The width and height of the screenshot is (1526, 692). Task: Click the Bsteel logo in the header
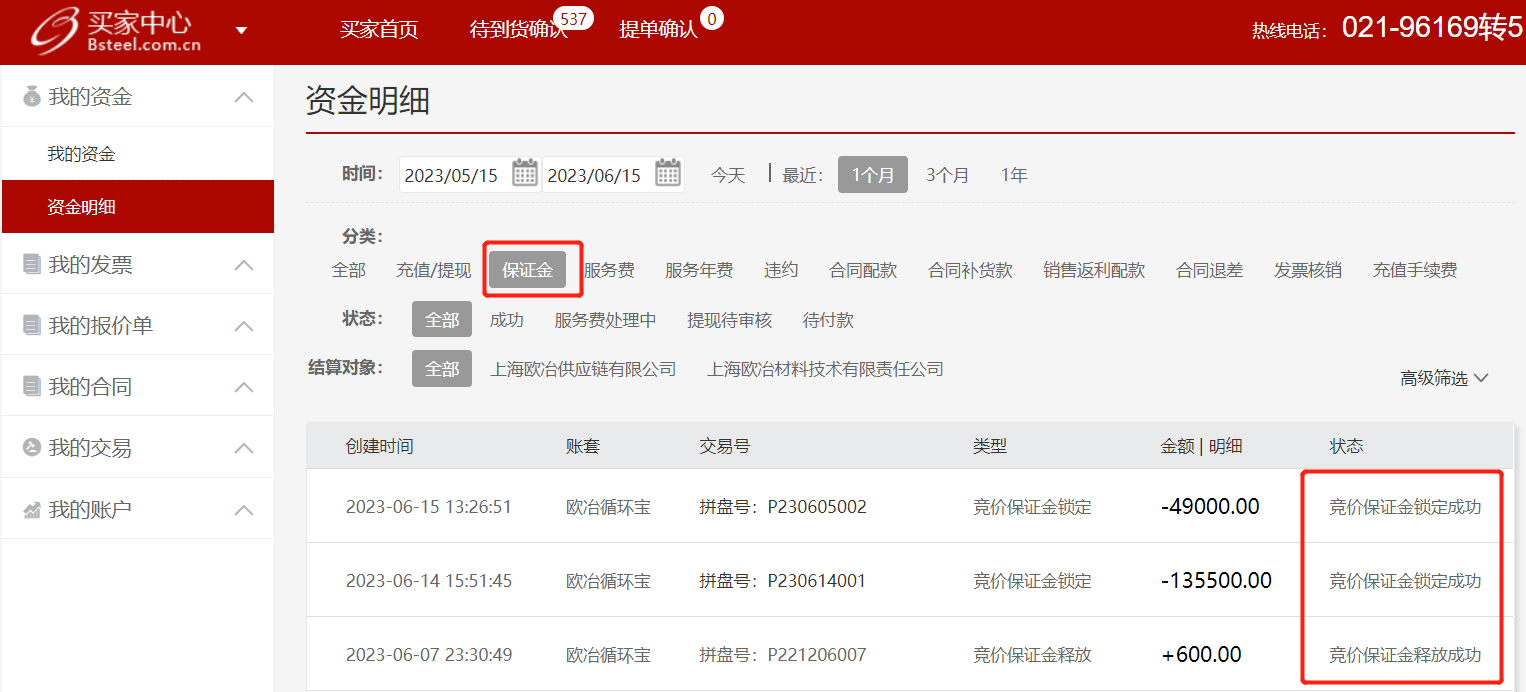pos(115,32)
